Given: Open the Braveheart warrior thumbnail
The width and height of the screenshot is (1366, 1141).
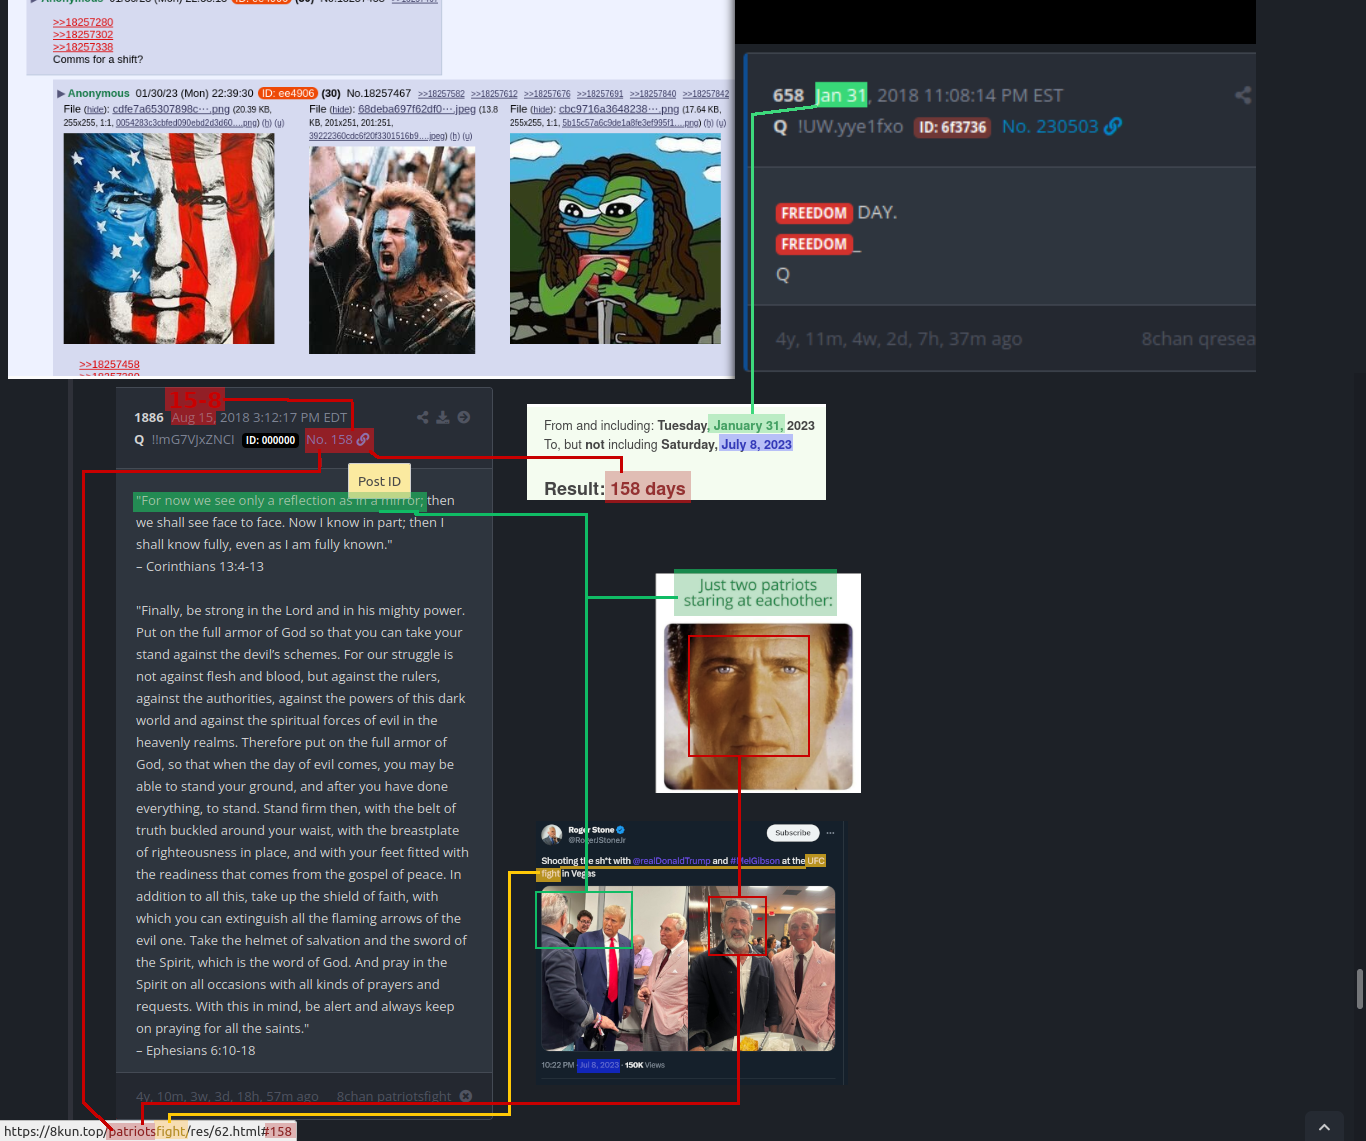Looking at the screenshot, I should click(x=392, y=250).
